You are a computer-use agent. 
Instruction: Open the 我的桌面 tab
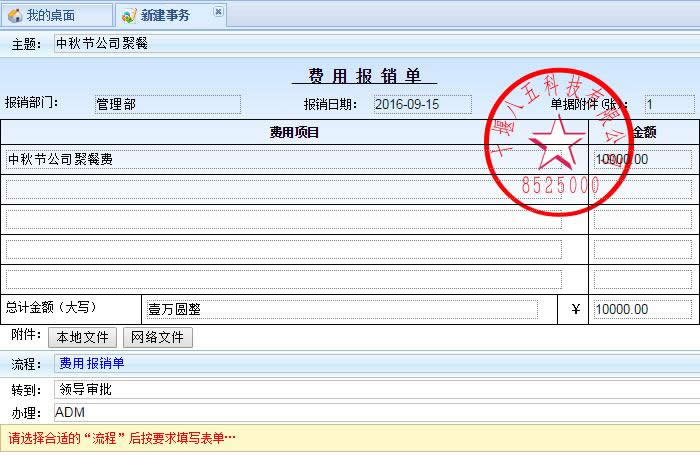point(56,15)
